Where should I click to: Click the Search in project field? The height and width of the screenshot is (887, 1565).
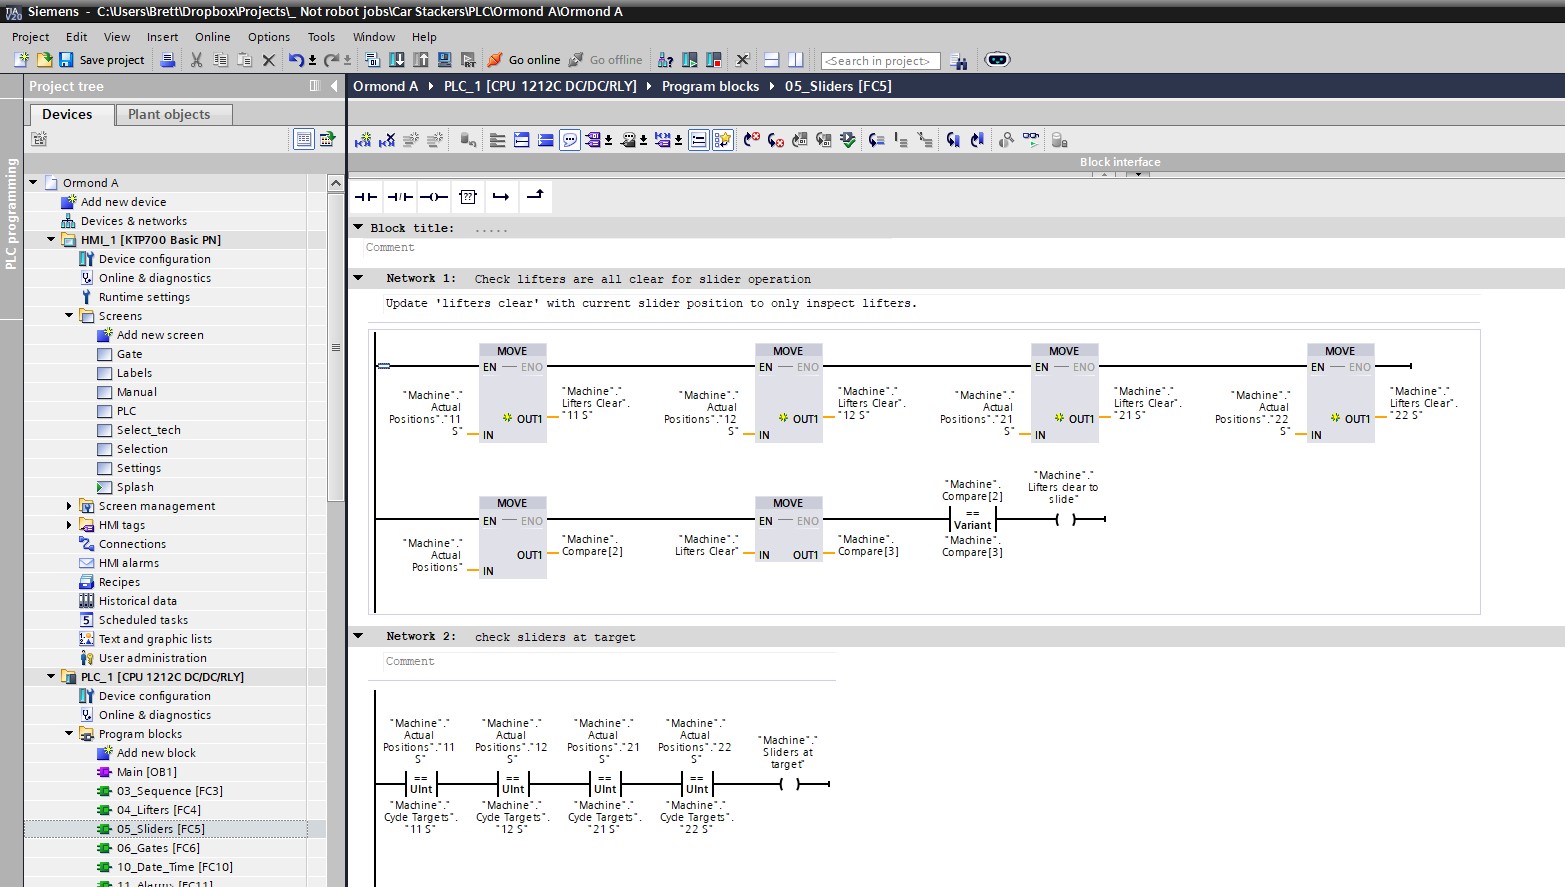tap(881, 61)
